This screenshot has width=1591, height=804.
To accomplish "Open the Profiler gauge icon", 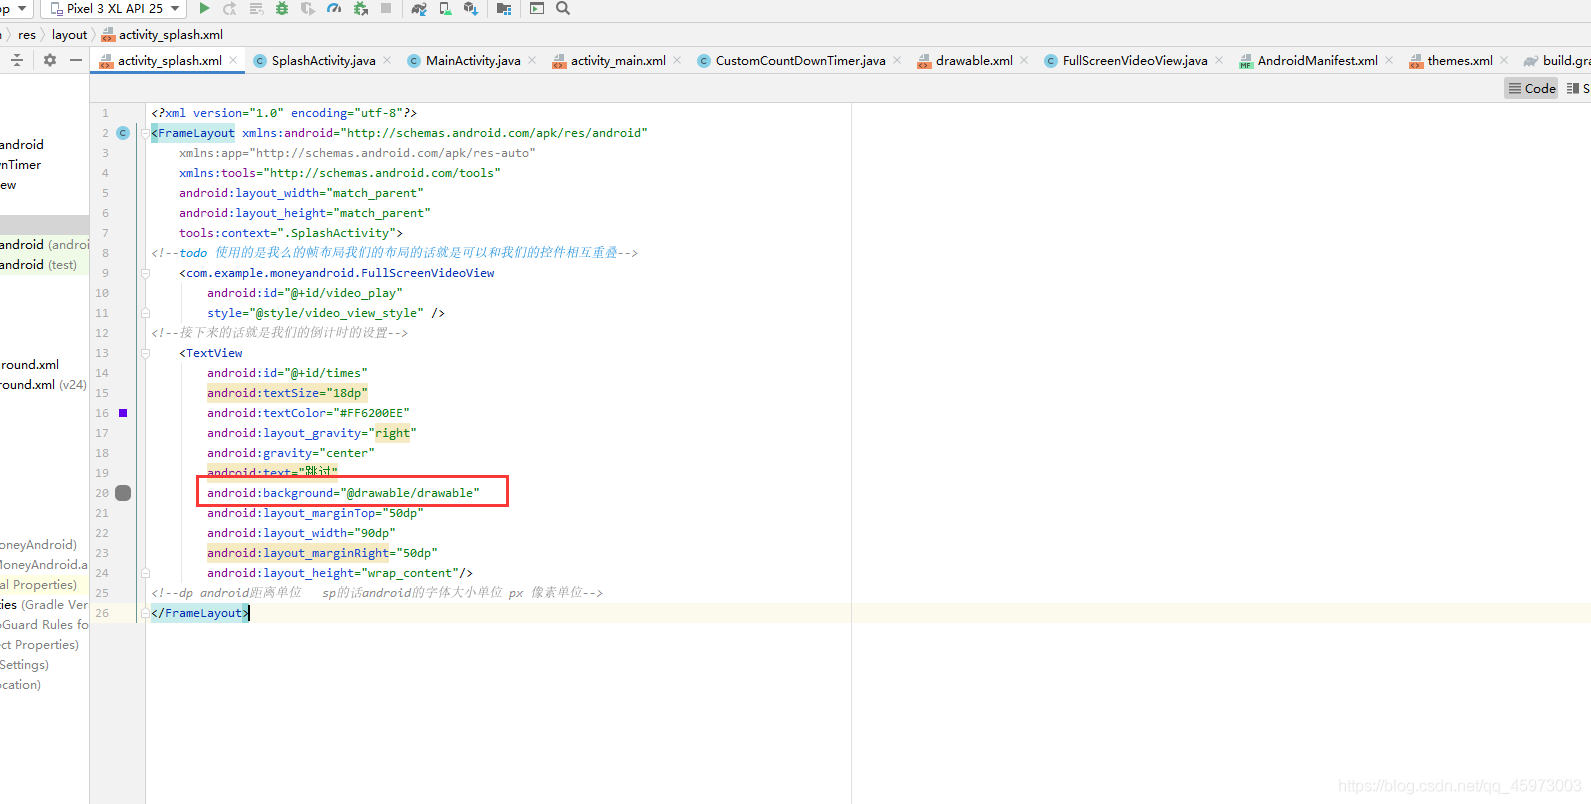I will [x=334, y=8].
